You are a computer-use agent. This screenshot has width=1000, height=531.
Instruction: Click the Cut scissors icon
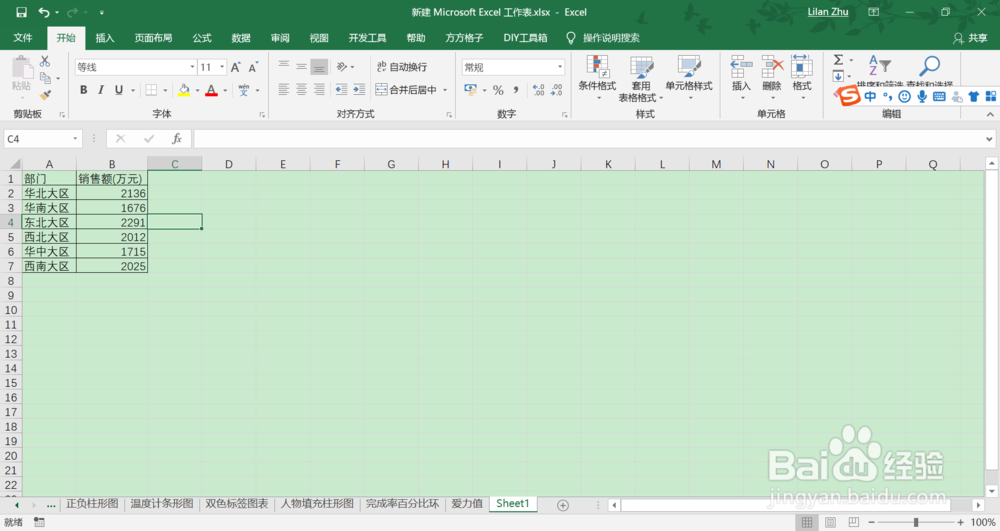pos(45,61)
